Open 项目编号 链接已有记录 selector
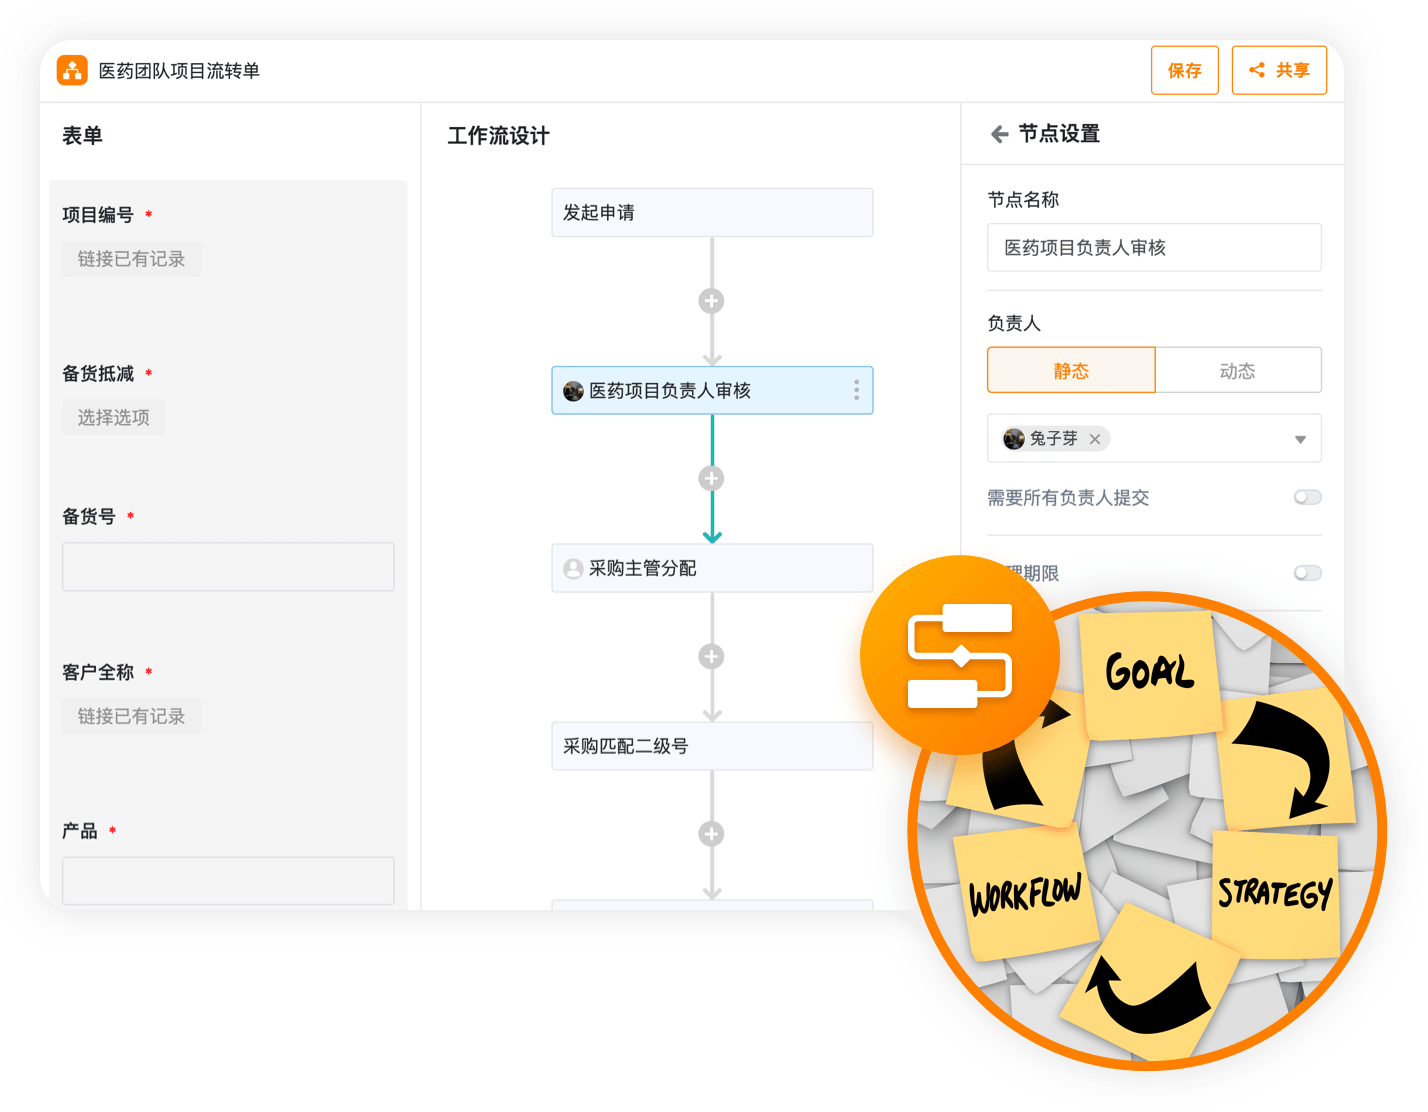The width and height of the screenshot is (1428, 1112). (x=131, y=259)
